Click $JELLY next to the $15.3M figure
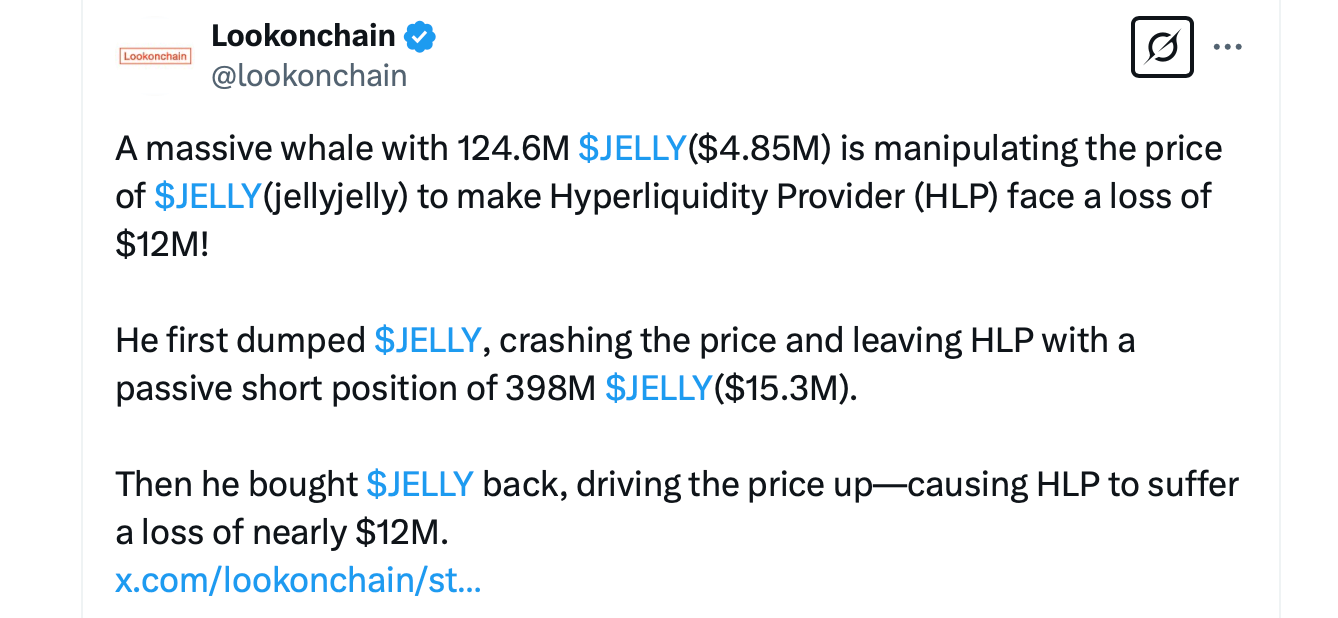Viewport: 1338px width, 618px height. (659, 387)
